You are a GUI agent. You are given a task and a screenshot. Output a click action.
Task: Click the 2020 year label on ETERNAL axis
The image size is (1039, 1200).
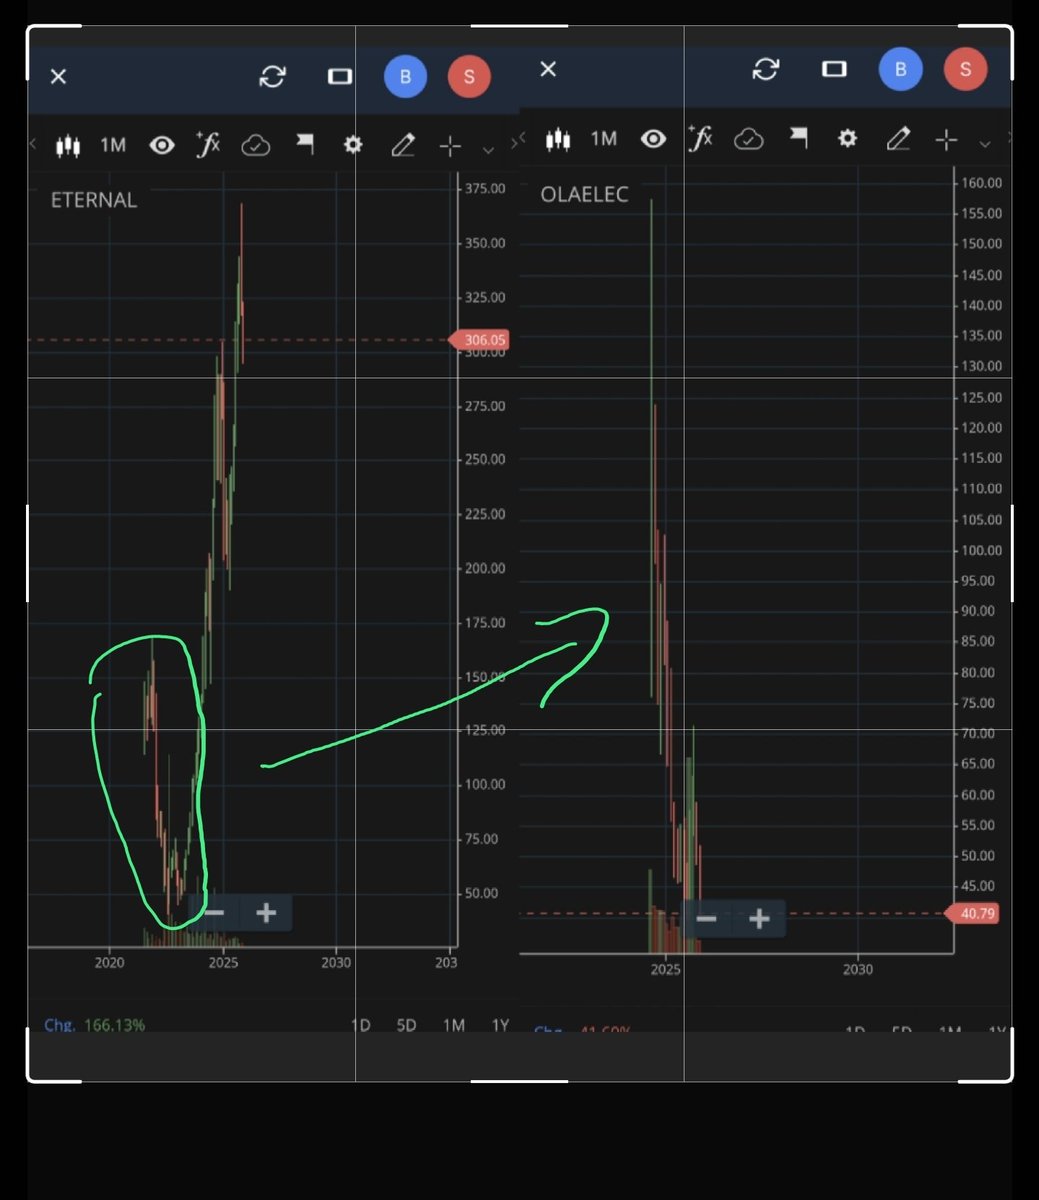[109, 962]
